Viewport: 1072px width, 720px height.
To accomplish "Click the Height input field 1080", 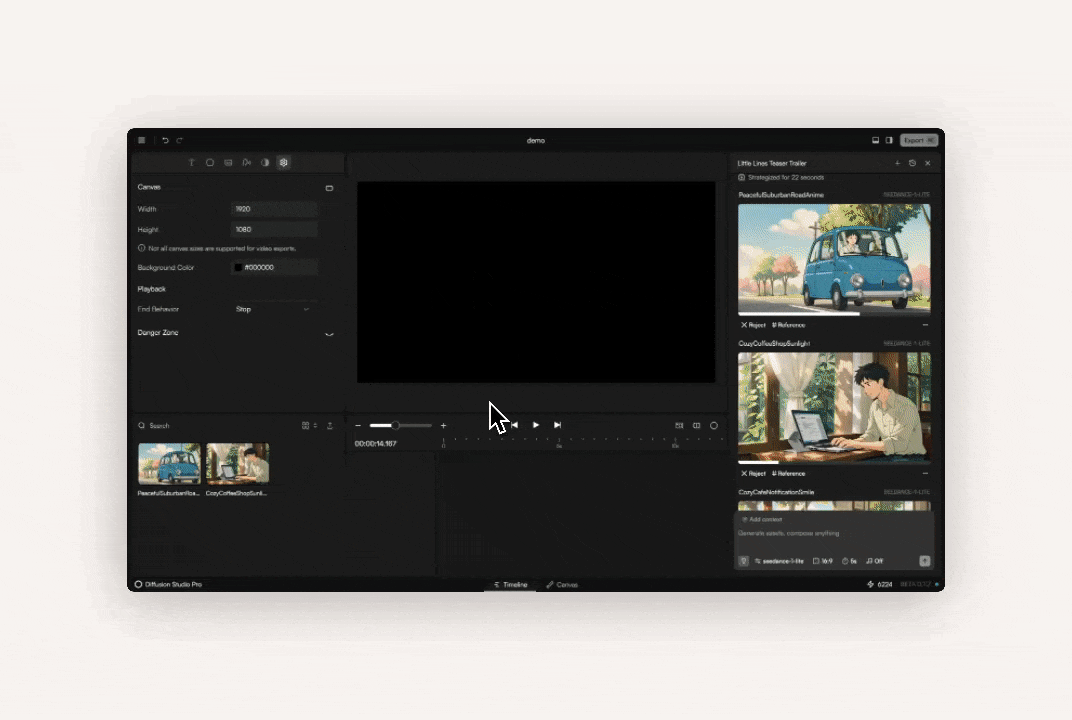I will (x=274, y=230).
